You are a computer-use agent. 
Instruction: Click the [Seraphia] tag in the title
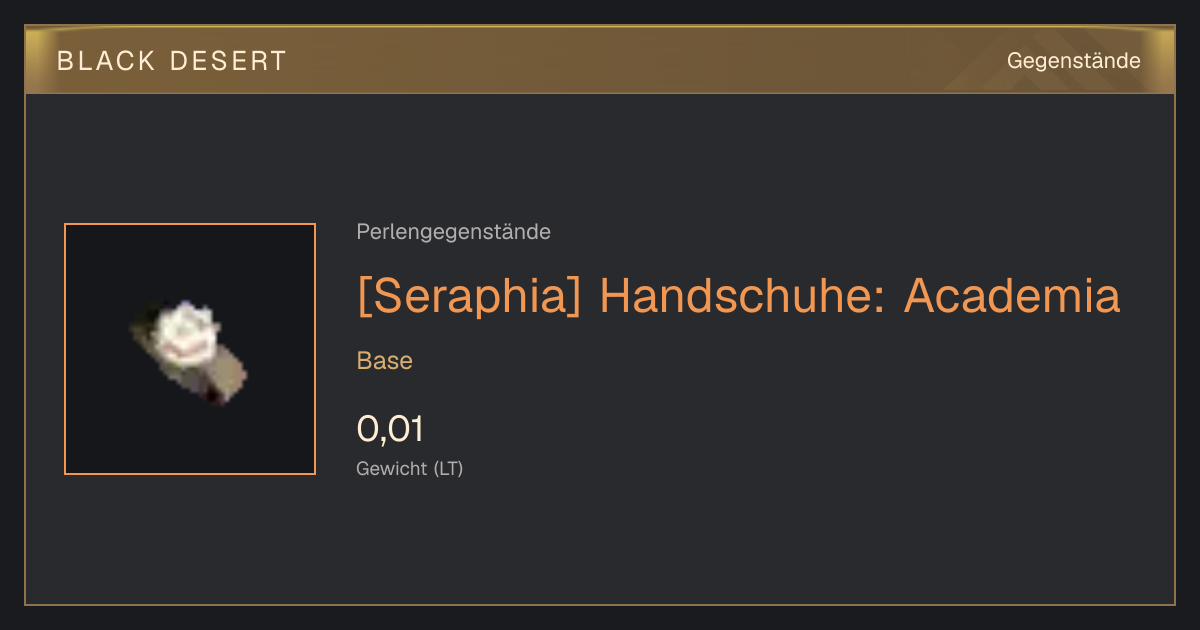pyautogui.click(x=469, y=296)
